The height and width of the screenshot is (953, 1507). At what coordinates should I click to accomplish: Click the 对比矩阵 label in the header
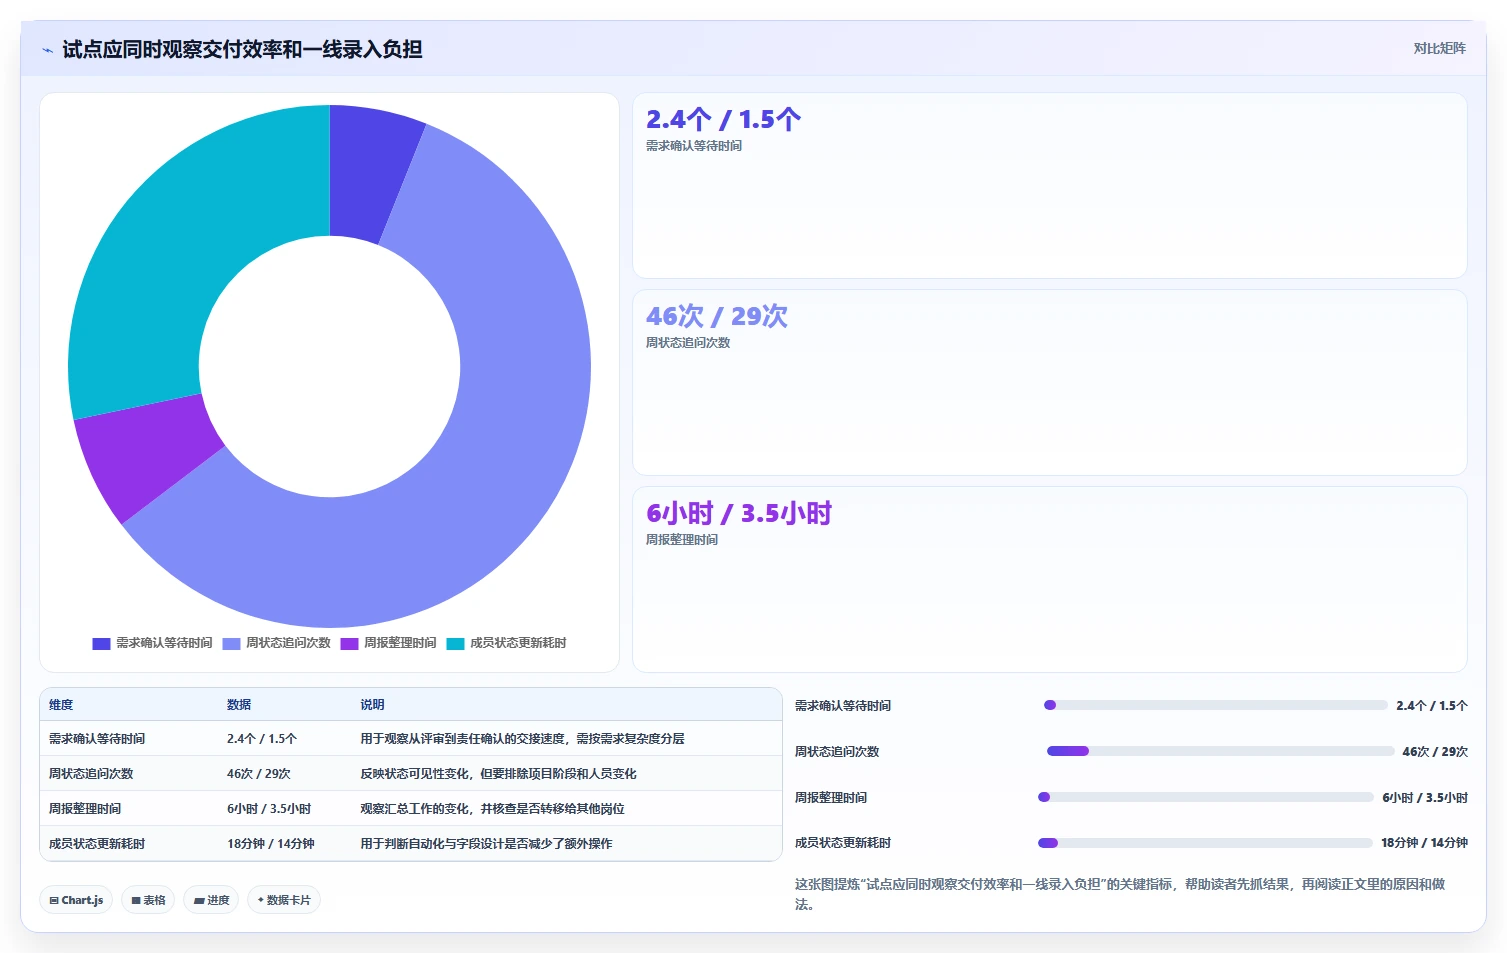1439,49
